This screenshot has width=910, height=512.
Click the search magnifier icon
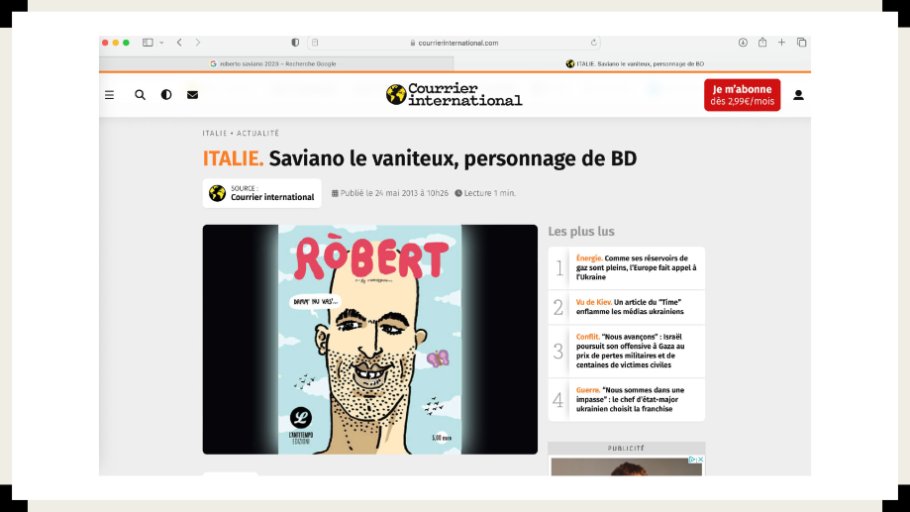140,95
